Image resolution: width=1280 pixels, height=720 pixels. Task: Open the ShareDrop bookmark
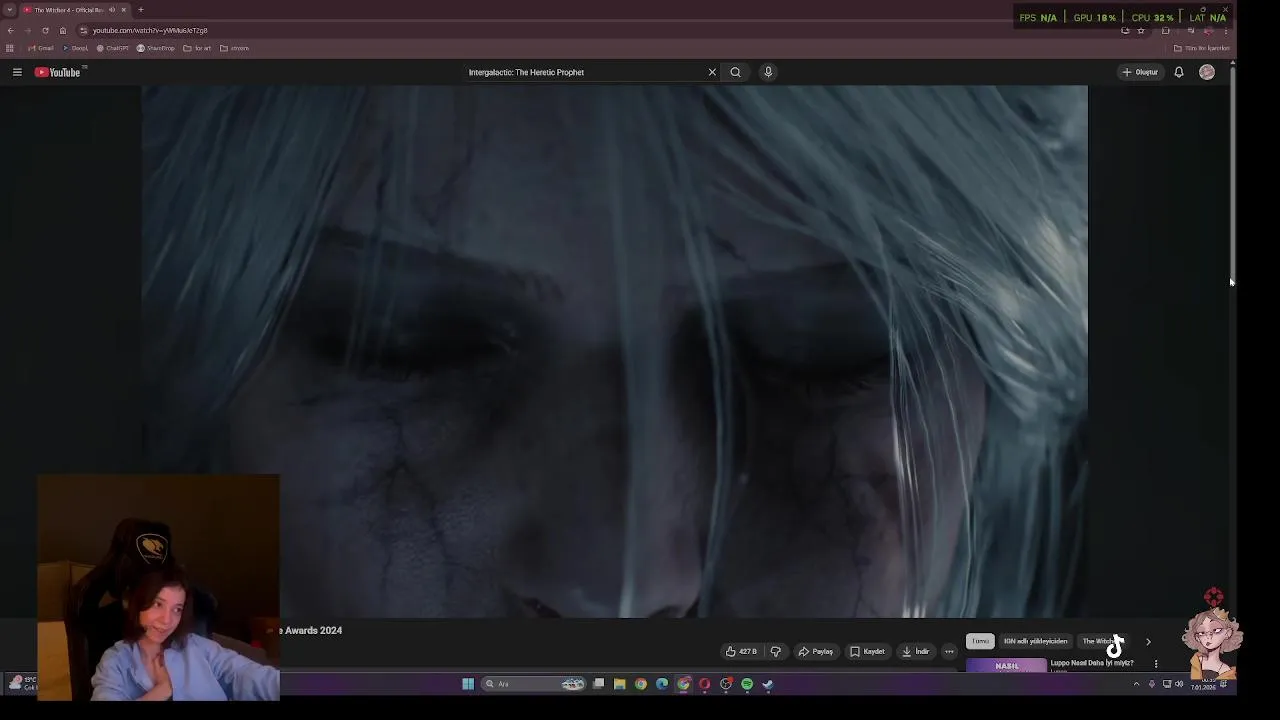click(156, 48)
